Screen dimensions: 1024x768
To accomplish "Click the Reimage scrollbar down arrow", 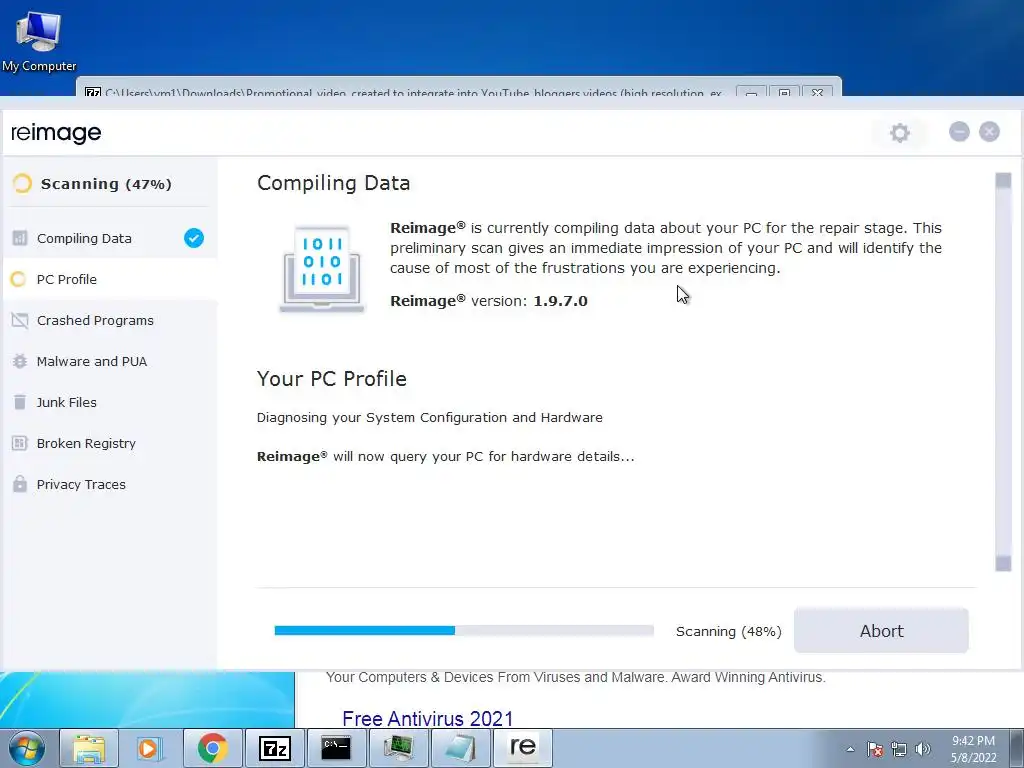I will coord(1003,564).
